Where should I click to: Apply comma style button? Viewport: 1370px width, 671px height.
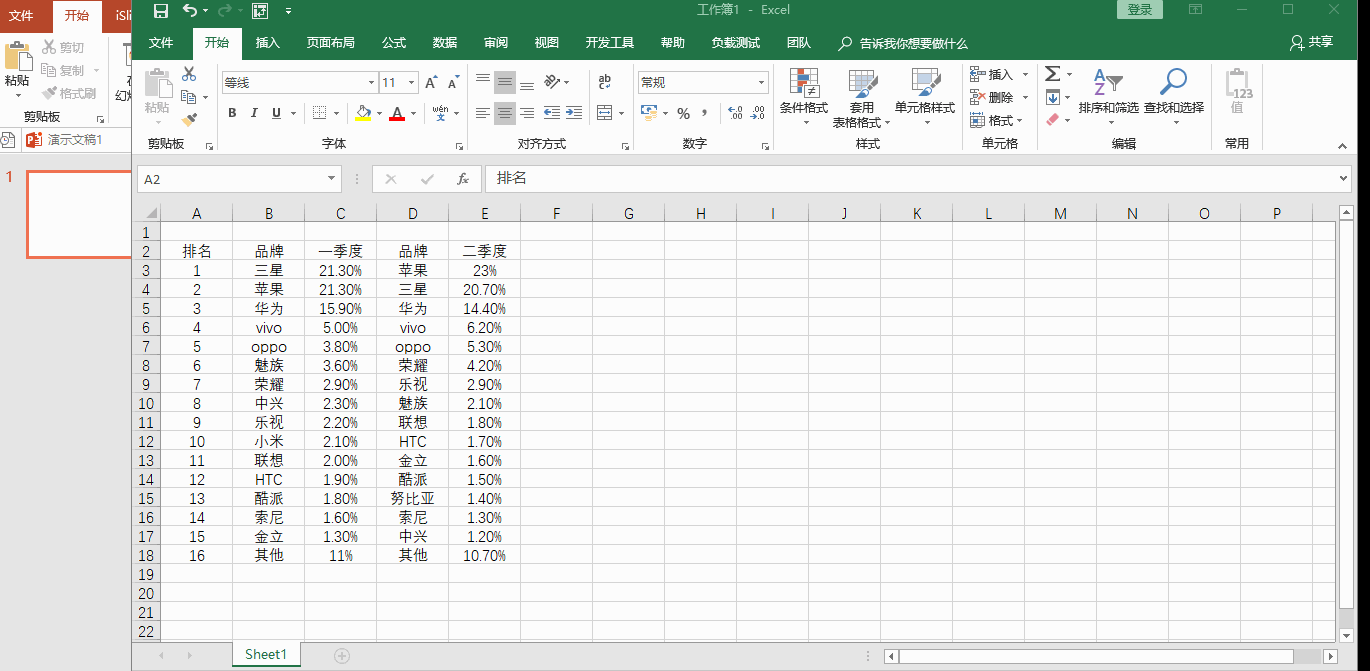click(x=704, y=113)
